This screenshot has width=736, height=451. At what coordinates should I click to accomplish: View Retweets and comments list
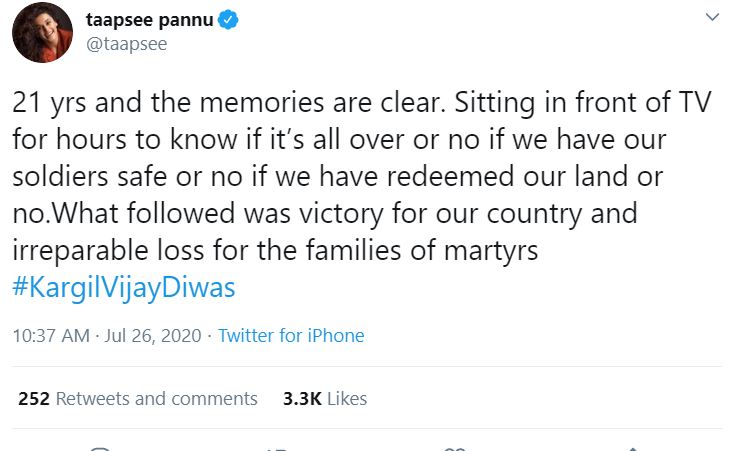[156, 398]
